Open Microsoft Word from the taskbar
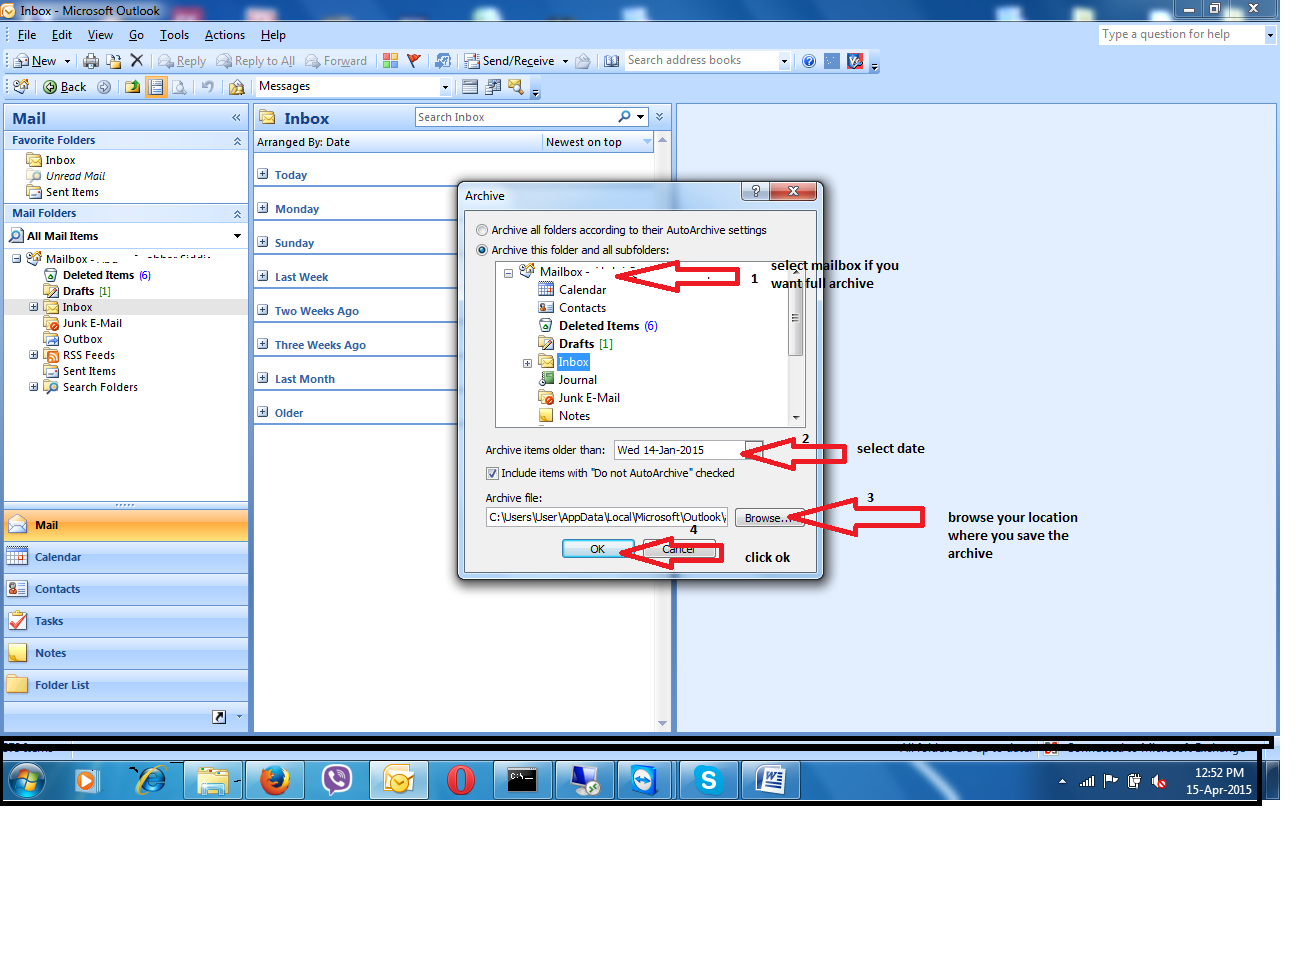Screen dimensions: 1315x964 (x=771, y=780)
